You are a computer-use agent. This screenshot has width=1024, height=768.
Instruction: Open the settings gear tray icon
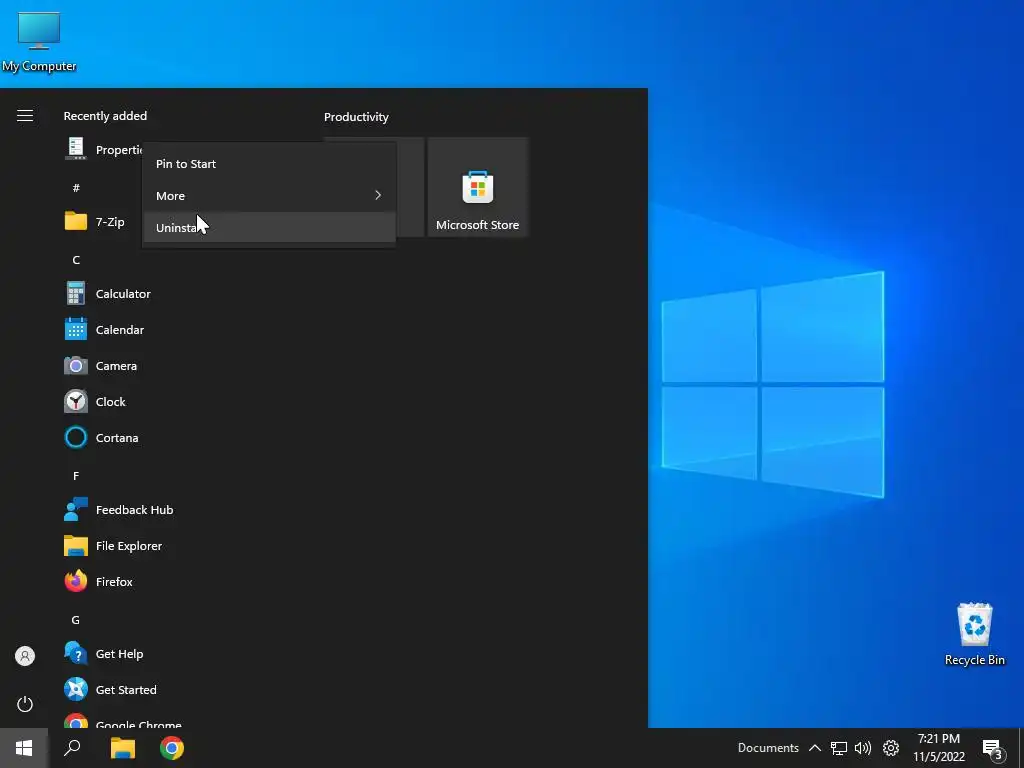click(891, 748)
